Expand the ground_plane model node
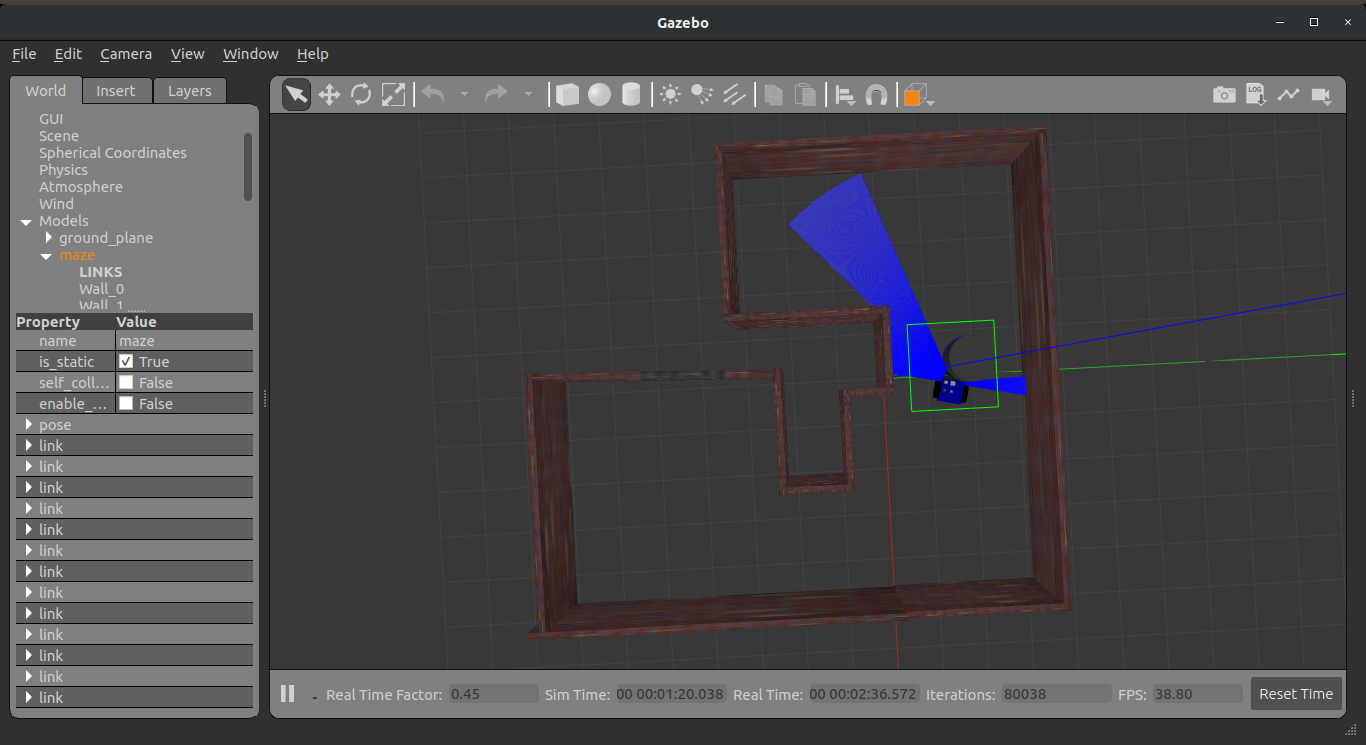Image resolution: width=1366 pixels, height=745 pixels. click(x=48, y=238)
